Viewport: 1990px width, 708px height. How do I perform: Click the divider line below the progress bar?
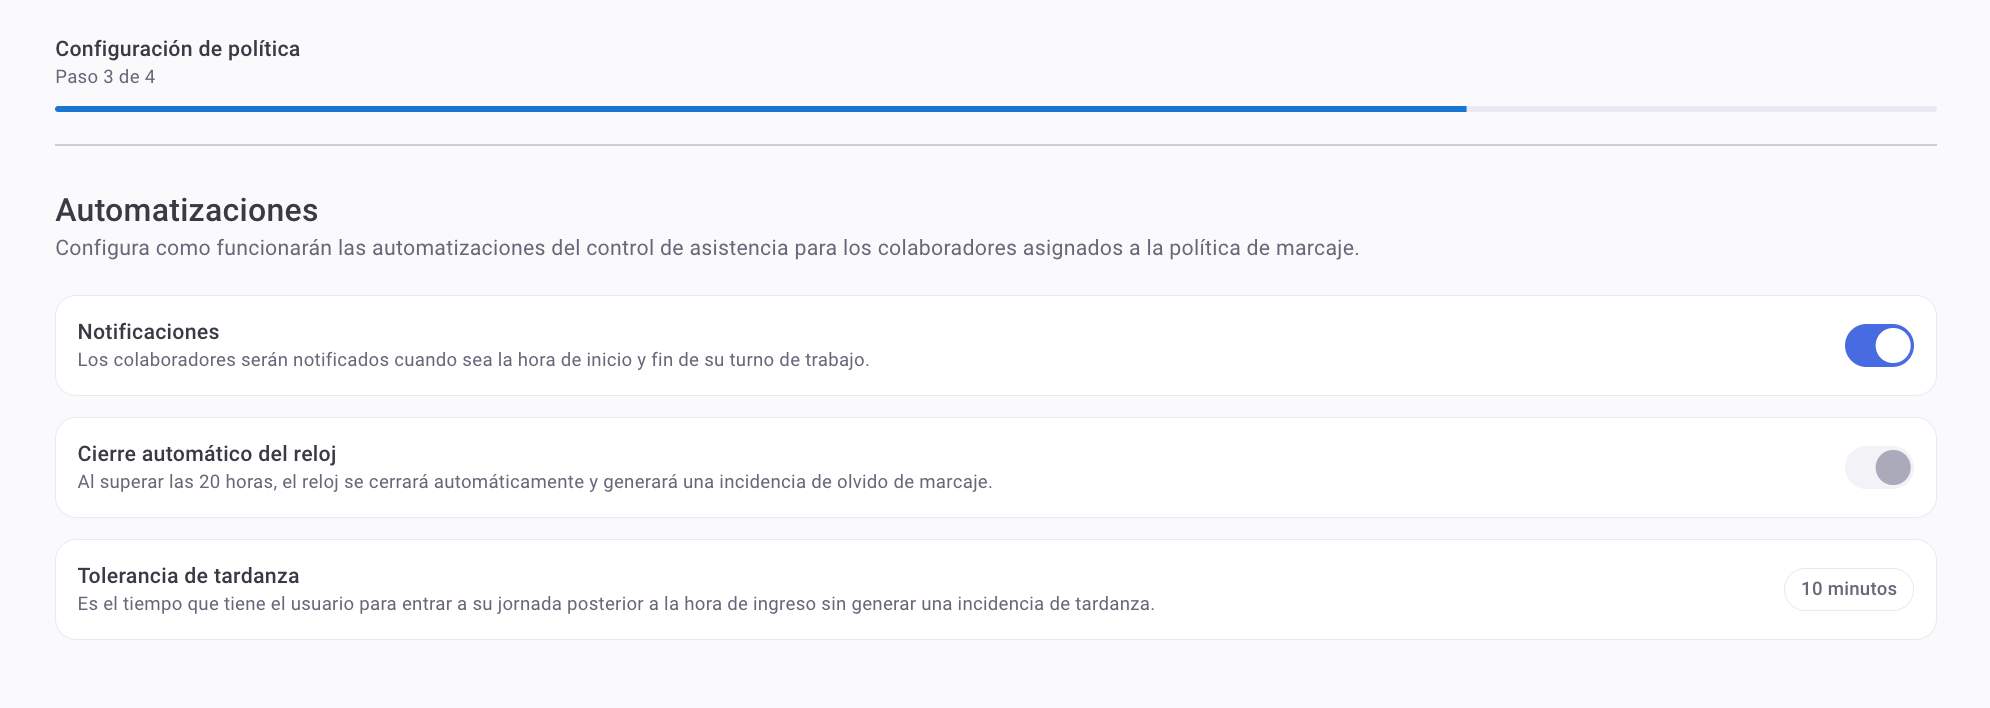(x=995, y=145)
